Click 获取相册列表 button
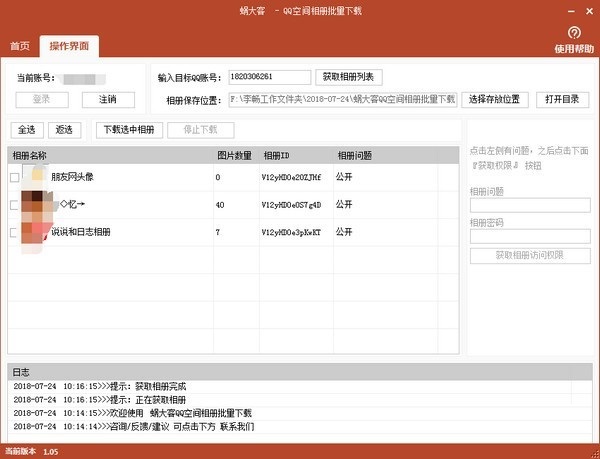This screenshot has height=459, width=600. [x=349, y=77]
